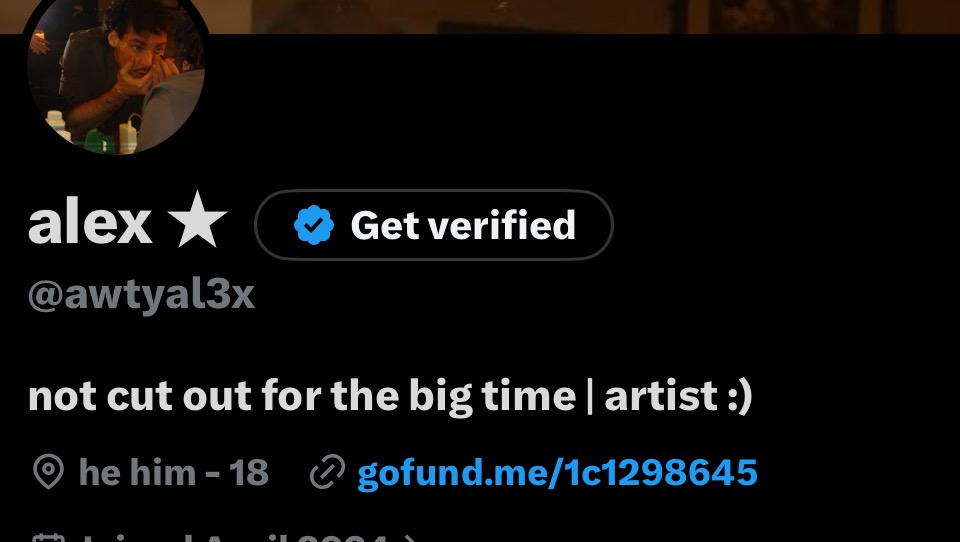Click the location pin icon
Viewport: 960px width, 542px height.
pos(48,472)
